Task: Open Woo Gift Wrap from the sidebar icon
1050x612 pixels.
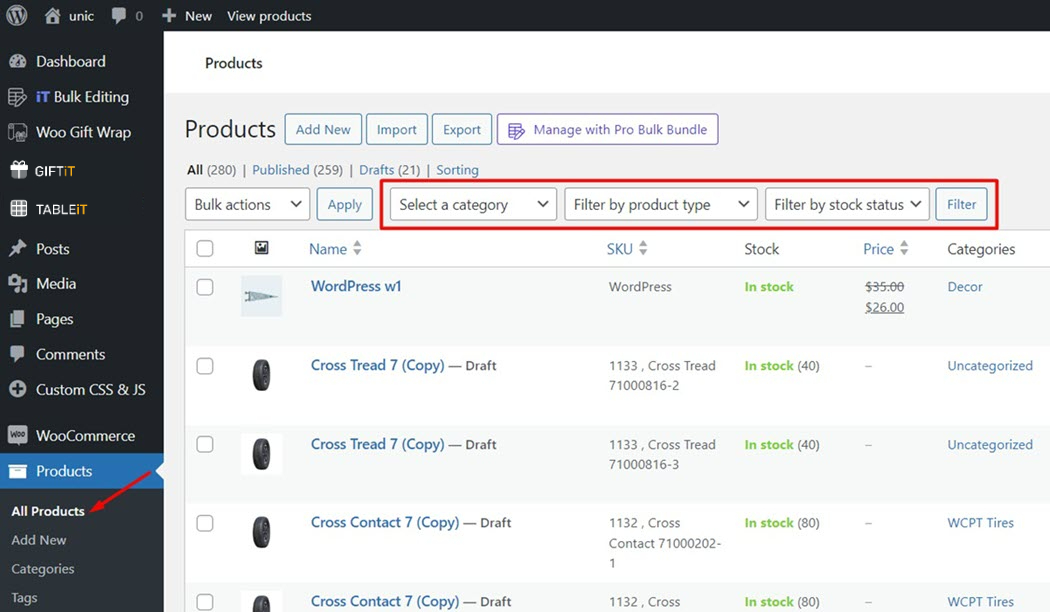Action: 19,132
